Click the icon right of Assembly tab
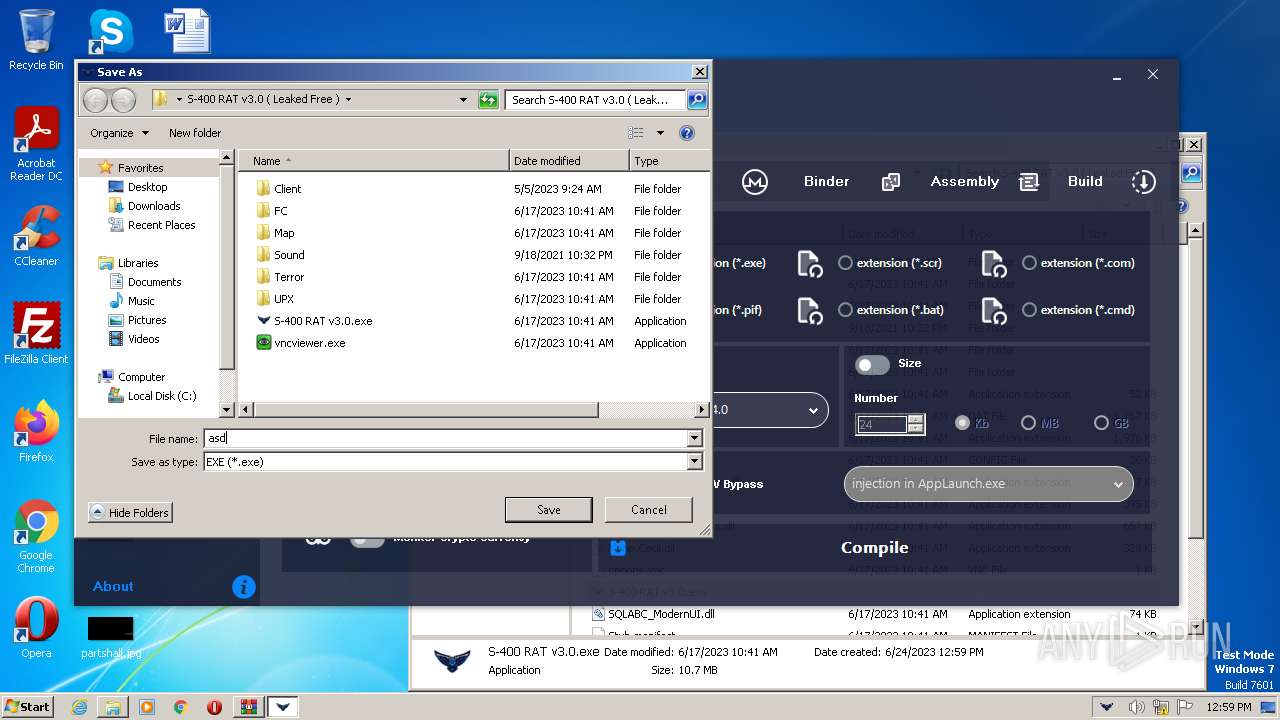The width and height of the screenshot is (1280, 720). [1029, 182]
